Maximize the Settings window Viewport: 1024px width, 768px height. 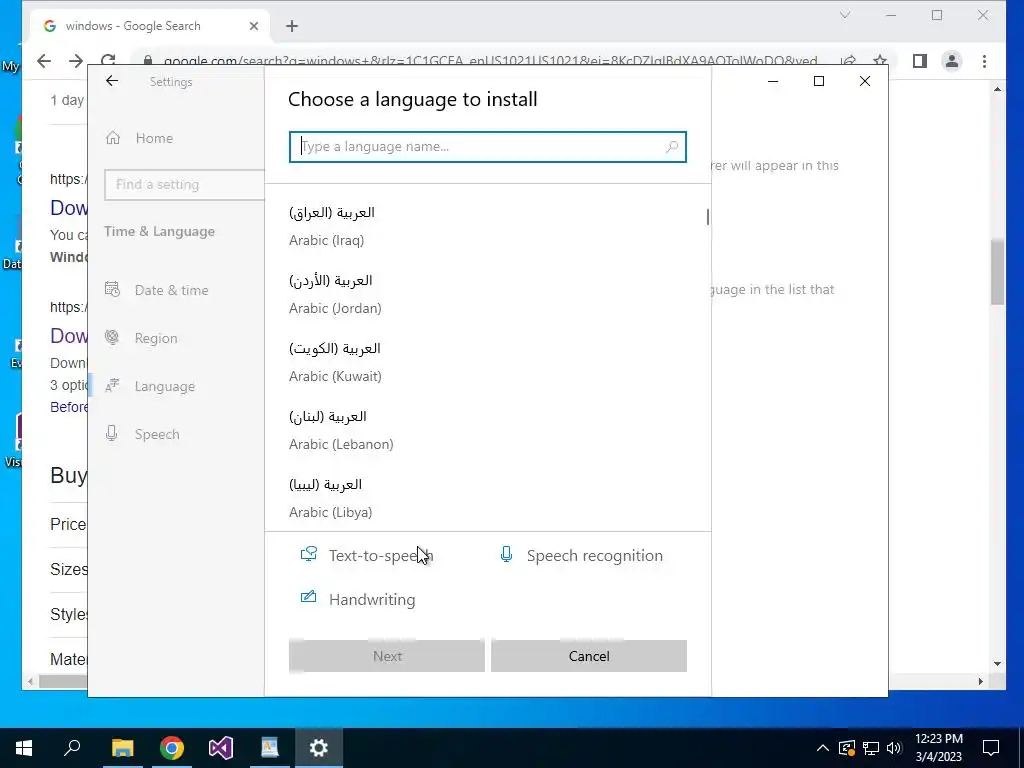click(x=819, y=81)
